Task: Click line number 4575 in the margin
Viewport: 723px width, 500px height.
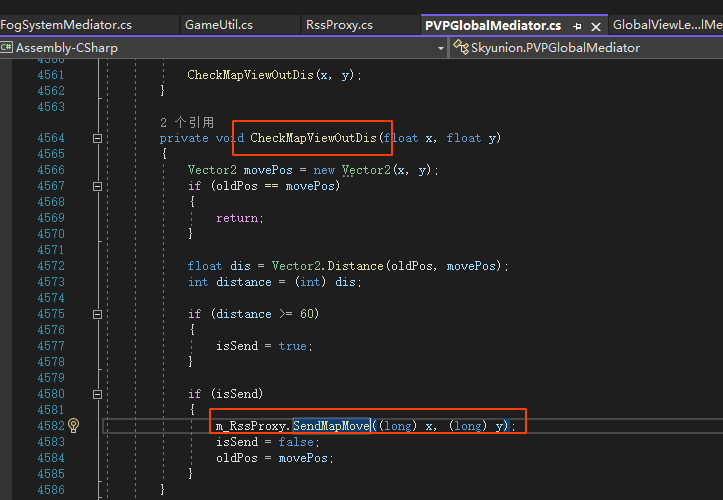Action: [50, 314]
